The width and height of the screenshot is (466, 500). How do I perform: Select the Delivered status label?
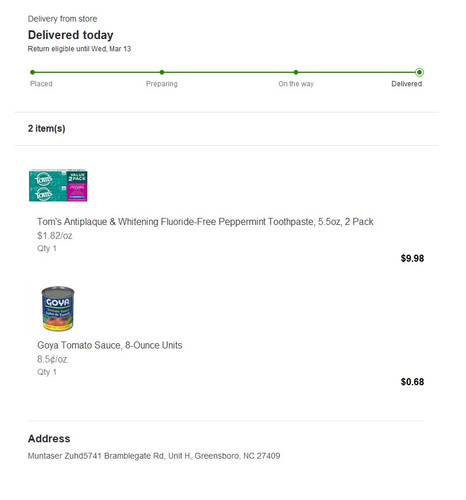(x=407, y=84)
